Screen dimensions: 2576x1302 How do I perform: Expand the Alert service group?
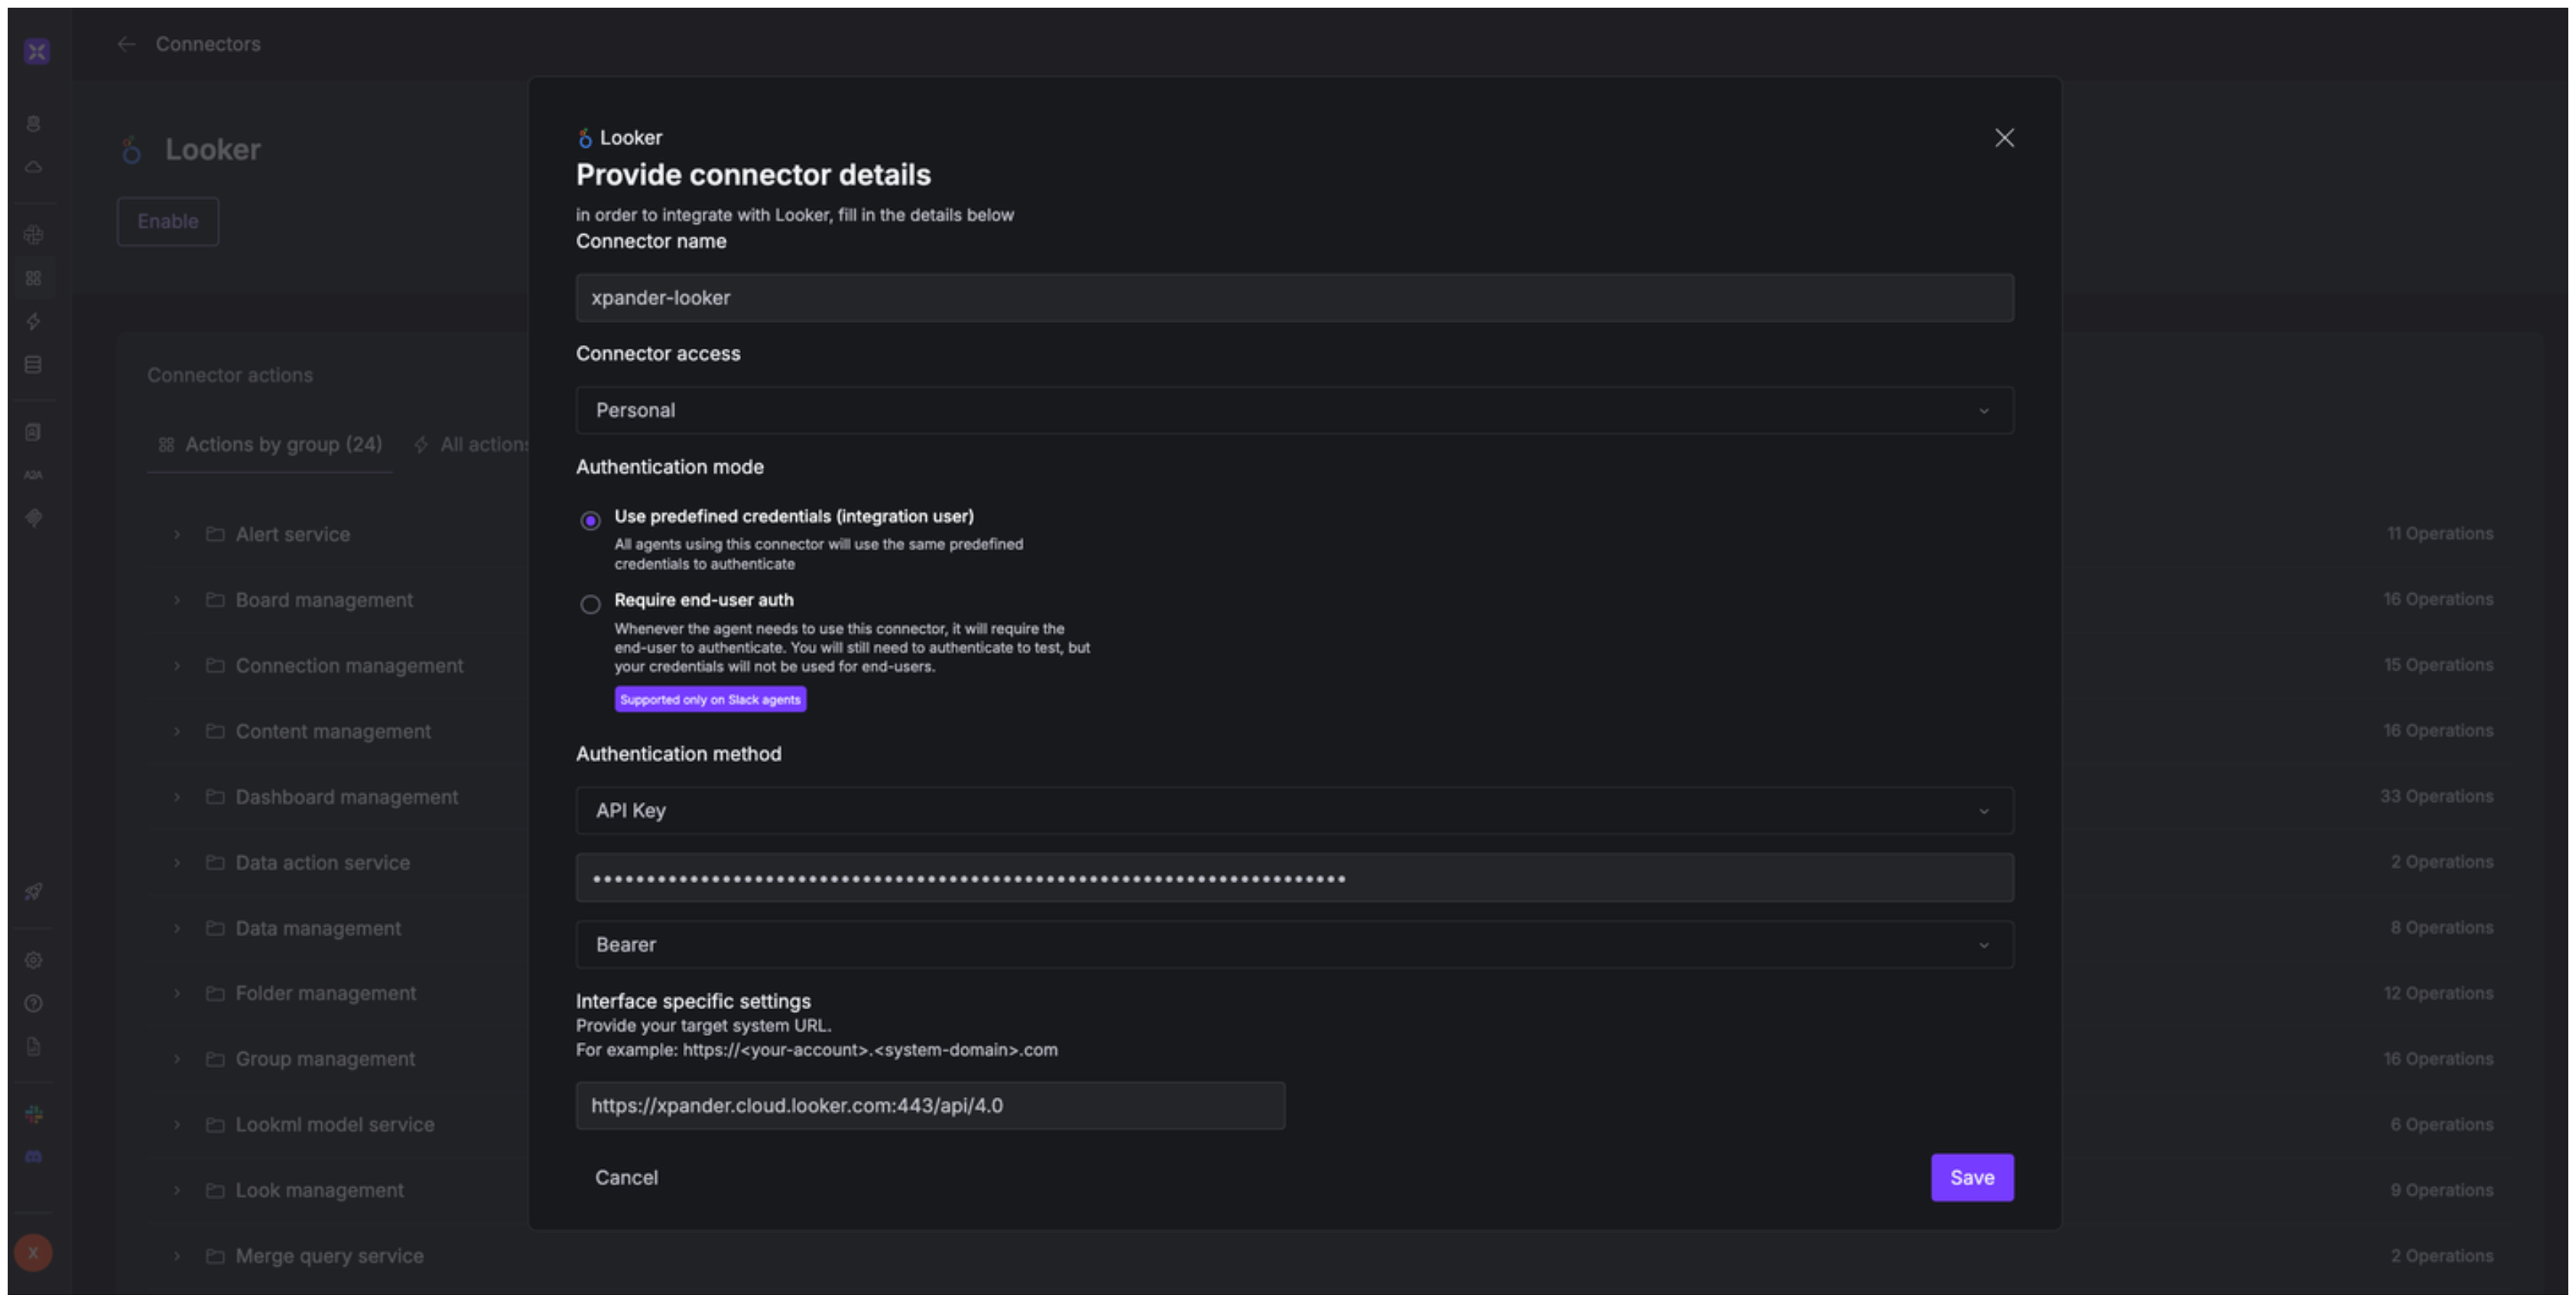(177, 534)
